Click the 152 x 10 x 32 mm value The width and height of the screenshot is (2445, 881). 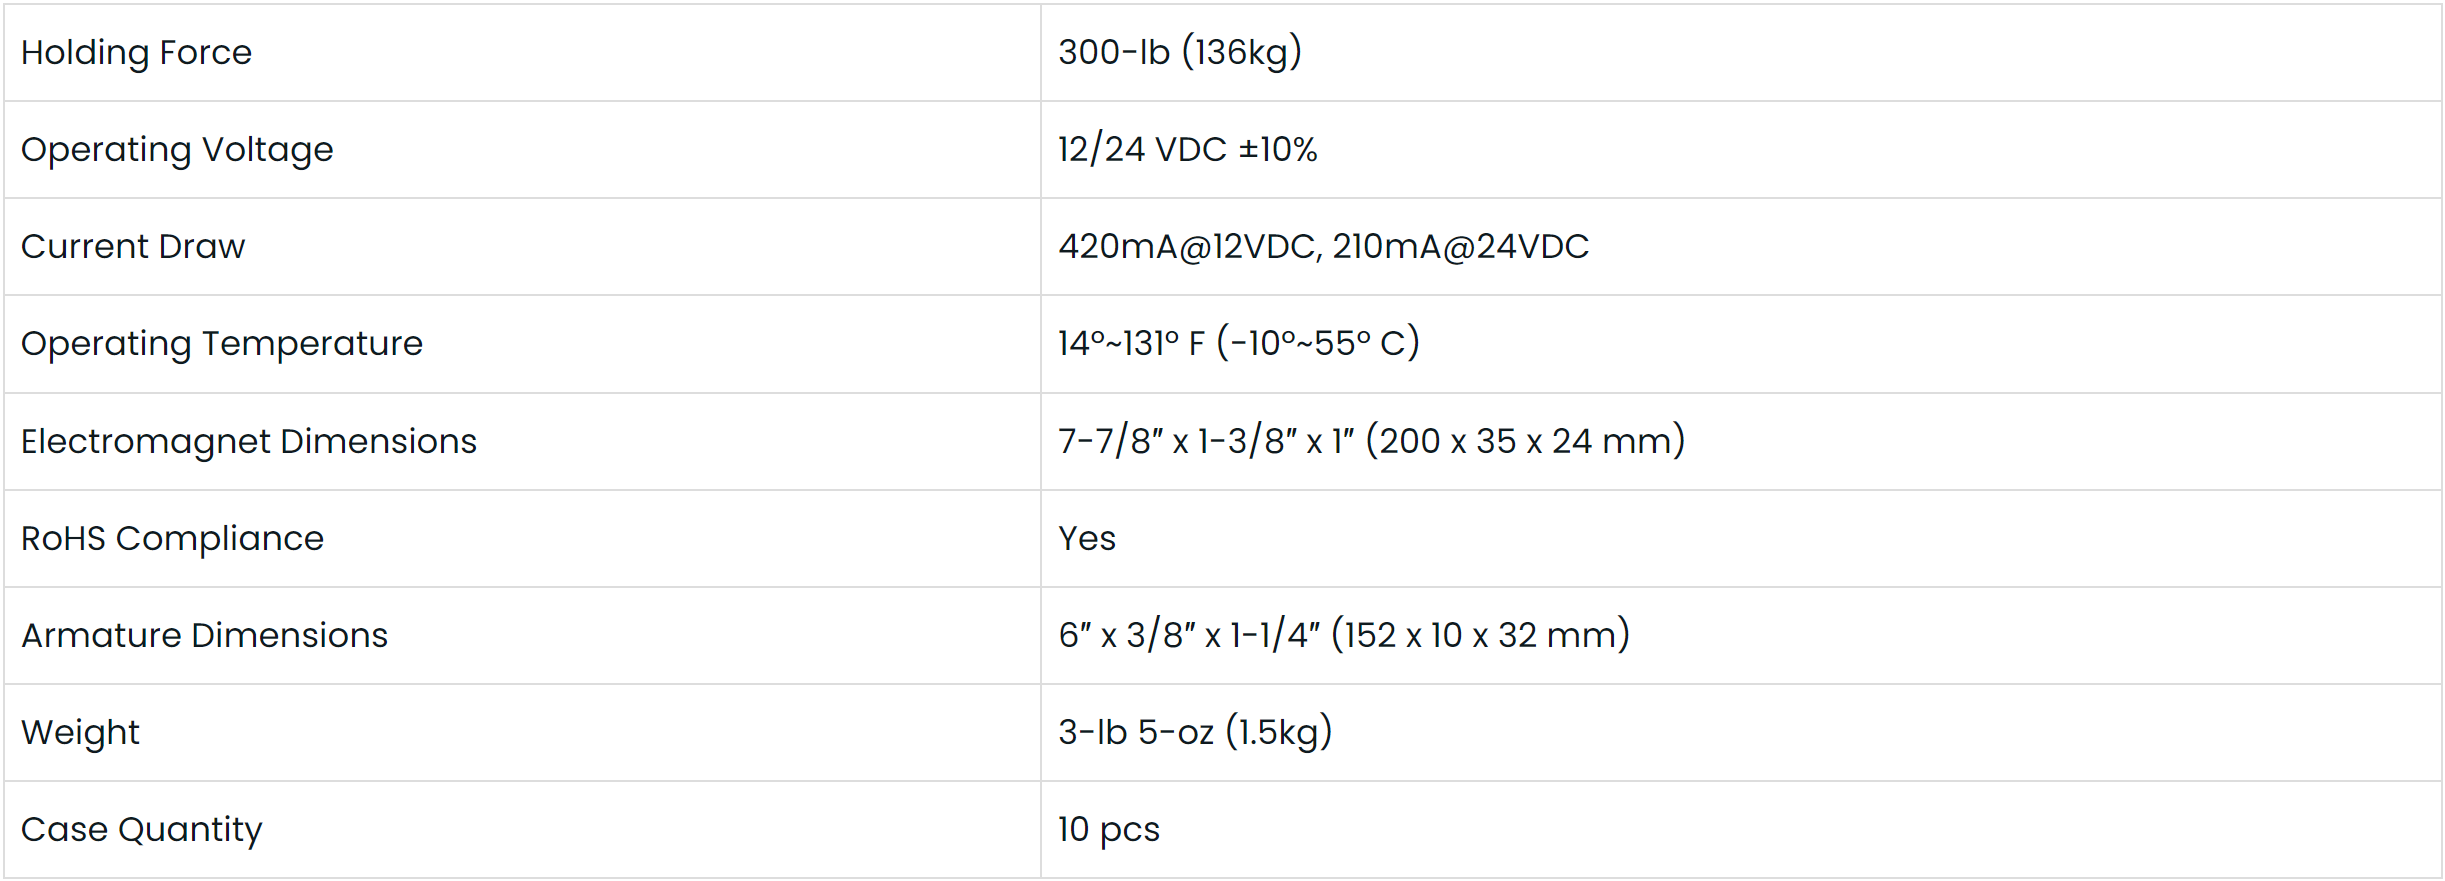[1481, 635]
